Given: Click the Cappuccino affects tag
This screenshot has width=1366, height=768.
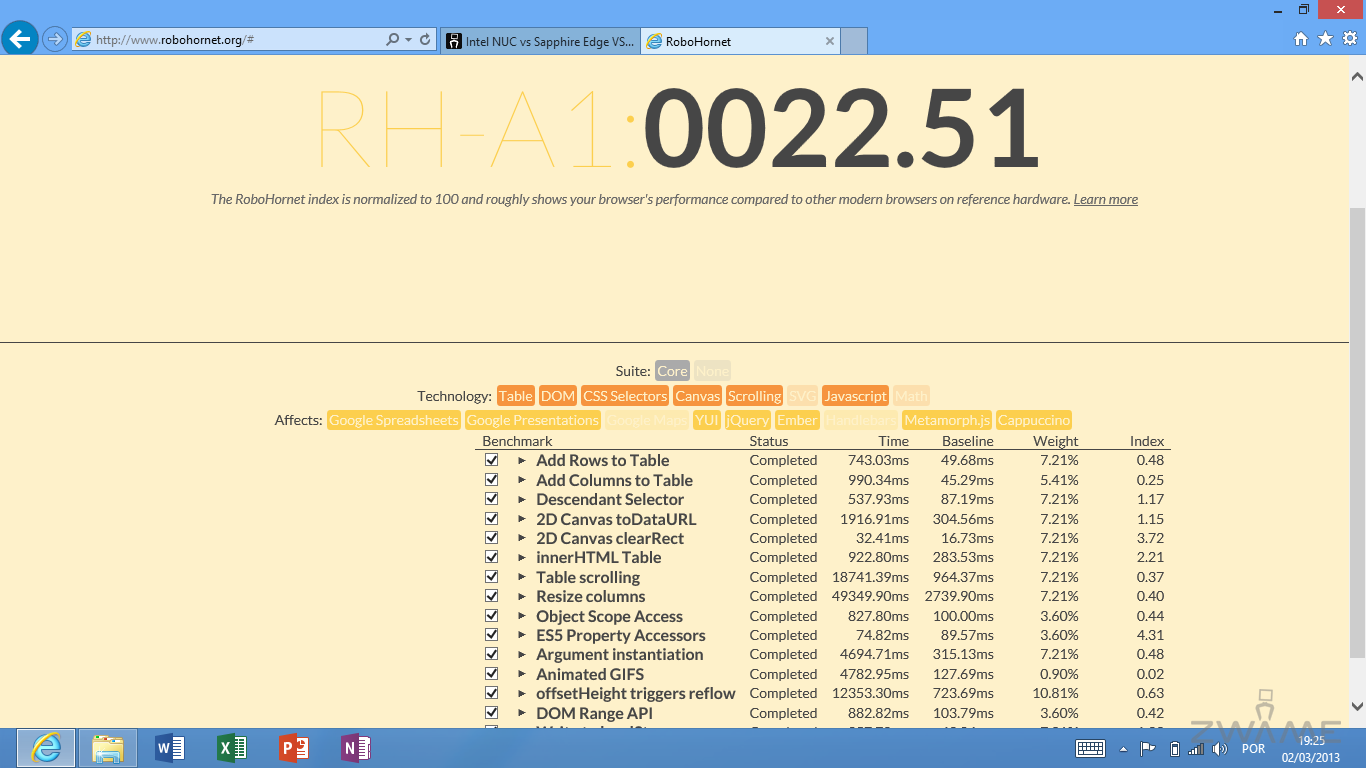Looking at the screenshot, I should 1034,420.
